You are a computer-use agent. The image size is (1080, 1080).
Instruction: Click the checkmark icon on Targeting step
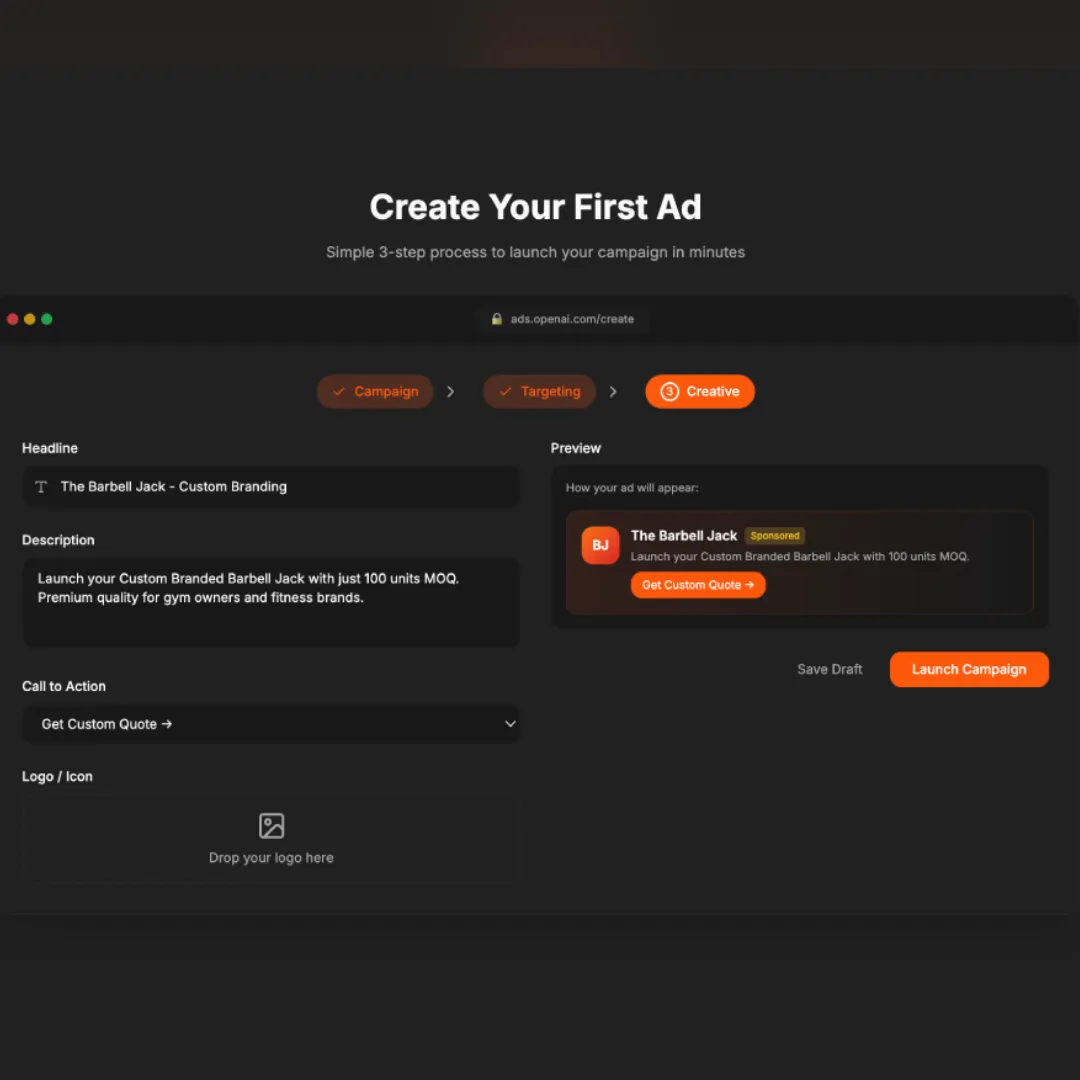506,391
